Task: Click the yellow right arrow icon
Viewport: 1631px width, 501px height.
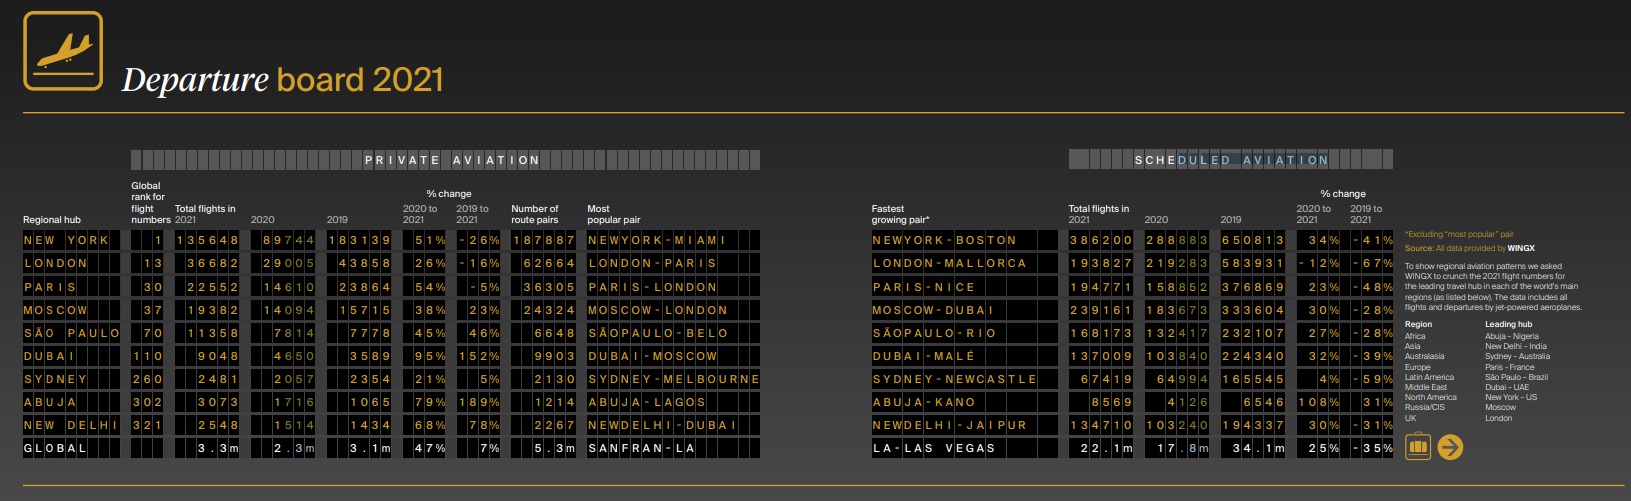Action: pyautogui.click(x=1450, y=446)
